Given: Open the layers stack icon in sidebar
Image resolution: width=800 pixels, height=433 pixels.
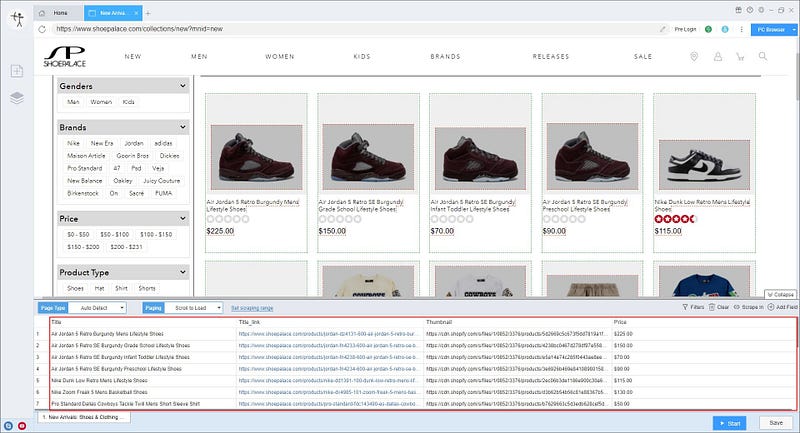Looking at the screenshot, I should (x=17, y=97).
